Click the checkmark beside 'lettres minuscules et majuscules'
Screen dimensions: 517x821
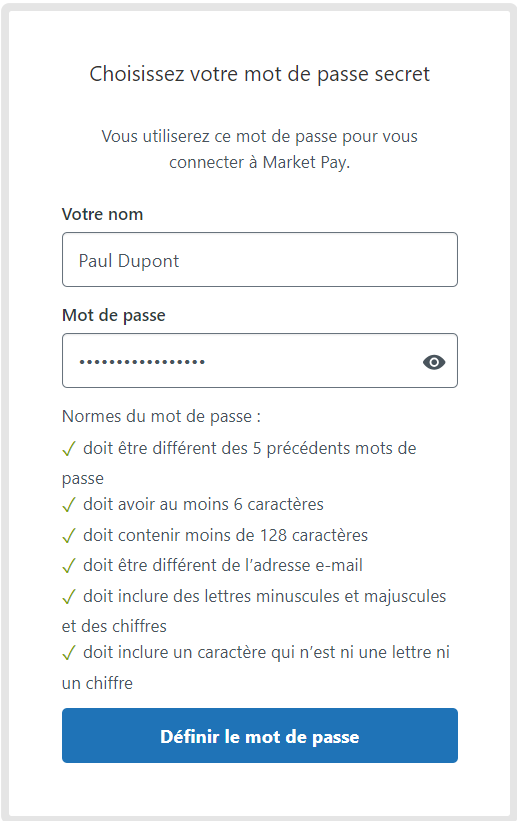click(x=69, y=597)
